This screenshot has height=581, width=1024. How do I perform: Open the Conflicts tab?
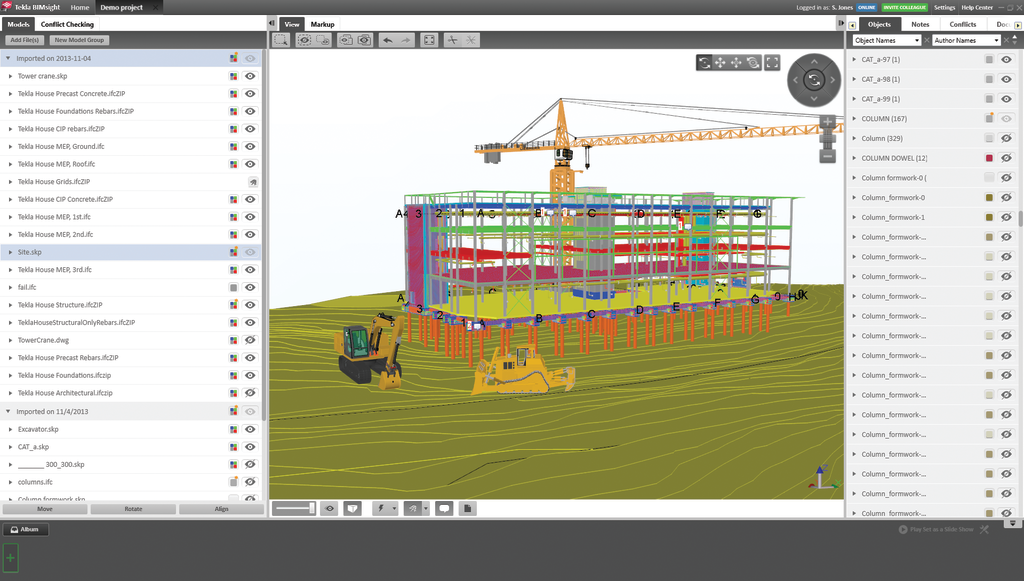point(962,23)
